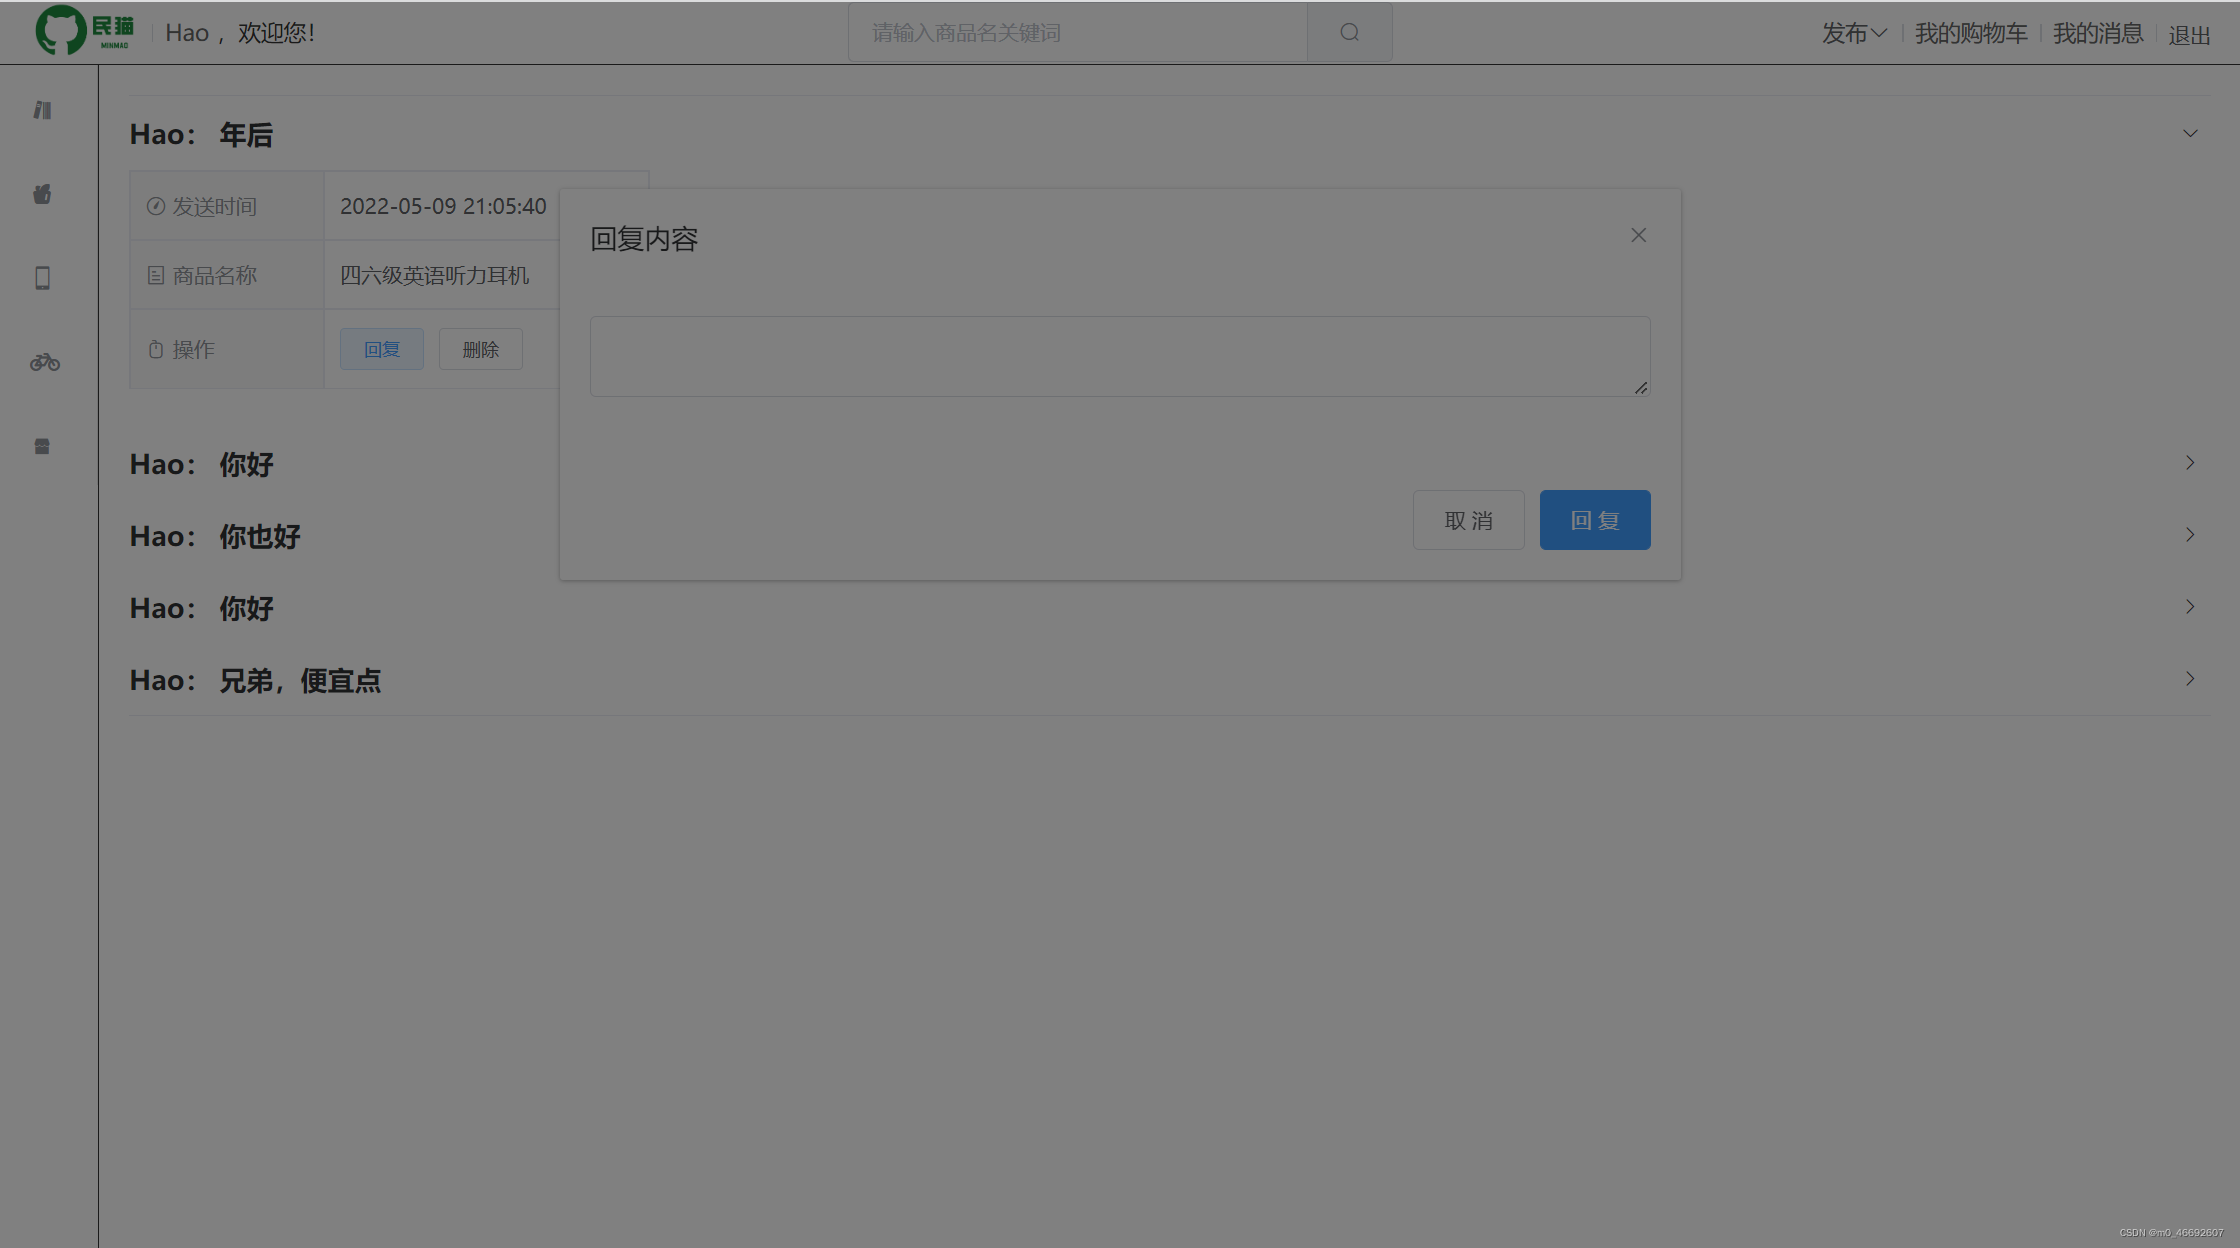Click the search magnifier icon
Screen dimensions: 2240x1248
coord(1349,32)
